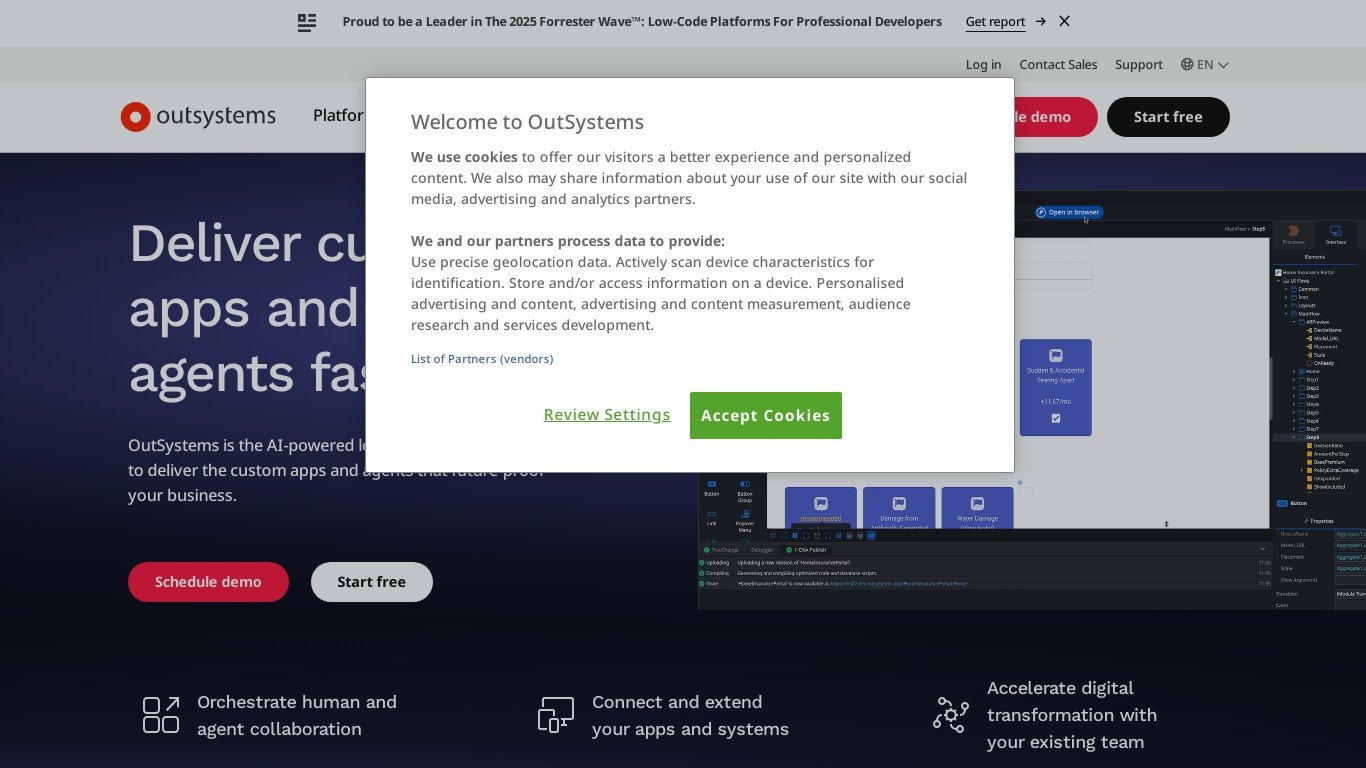Dismiss the Forrester Wave announcement banner

point(1064,21)
